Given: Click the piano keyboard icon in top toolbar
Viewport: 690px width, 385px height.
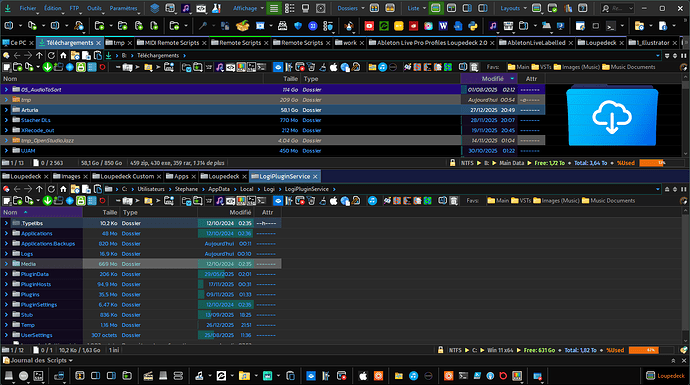Looking at the screenshot, I should [508, 26].
